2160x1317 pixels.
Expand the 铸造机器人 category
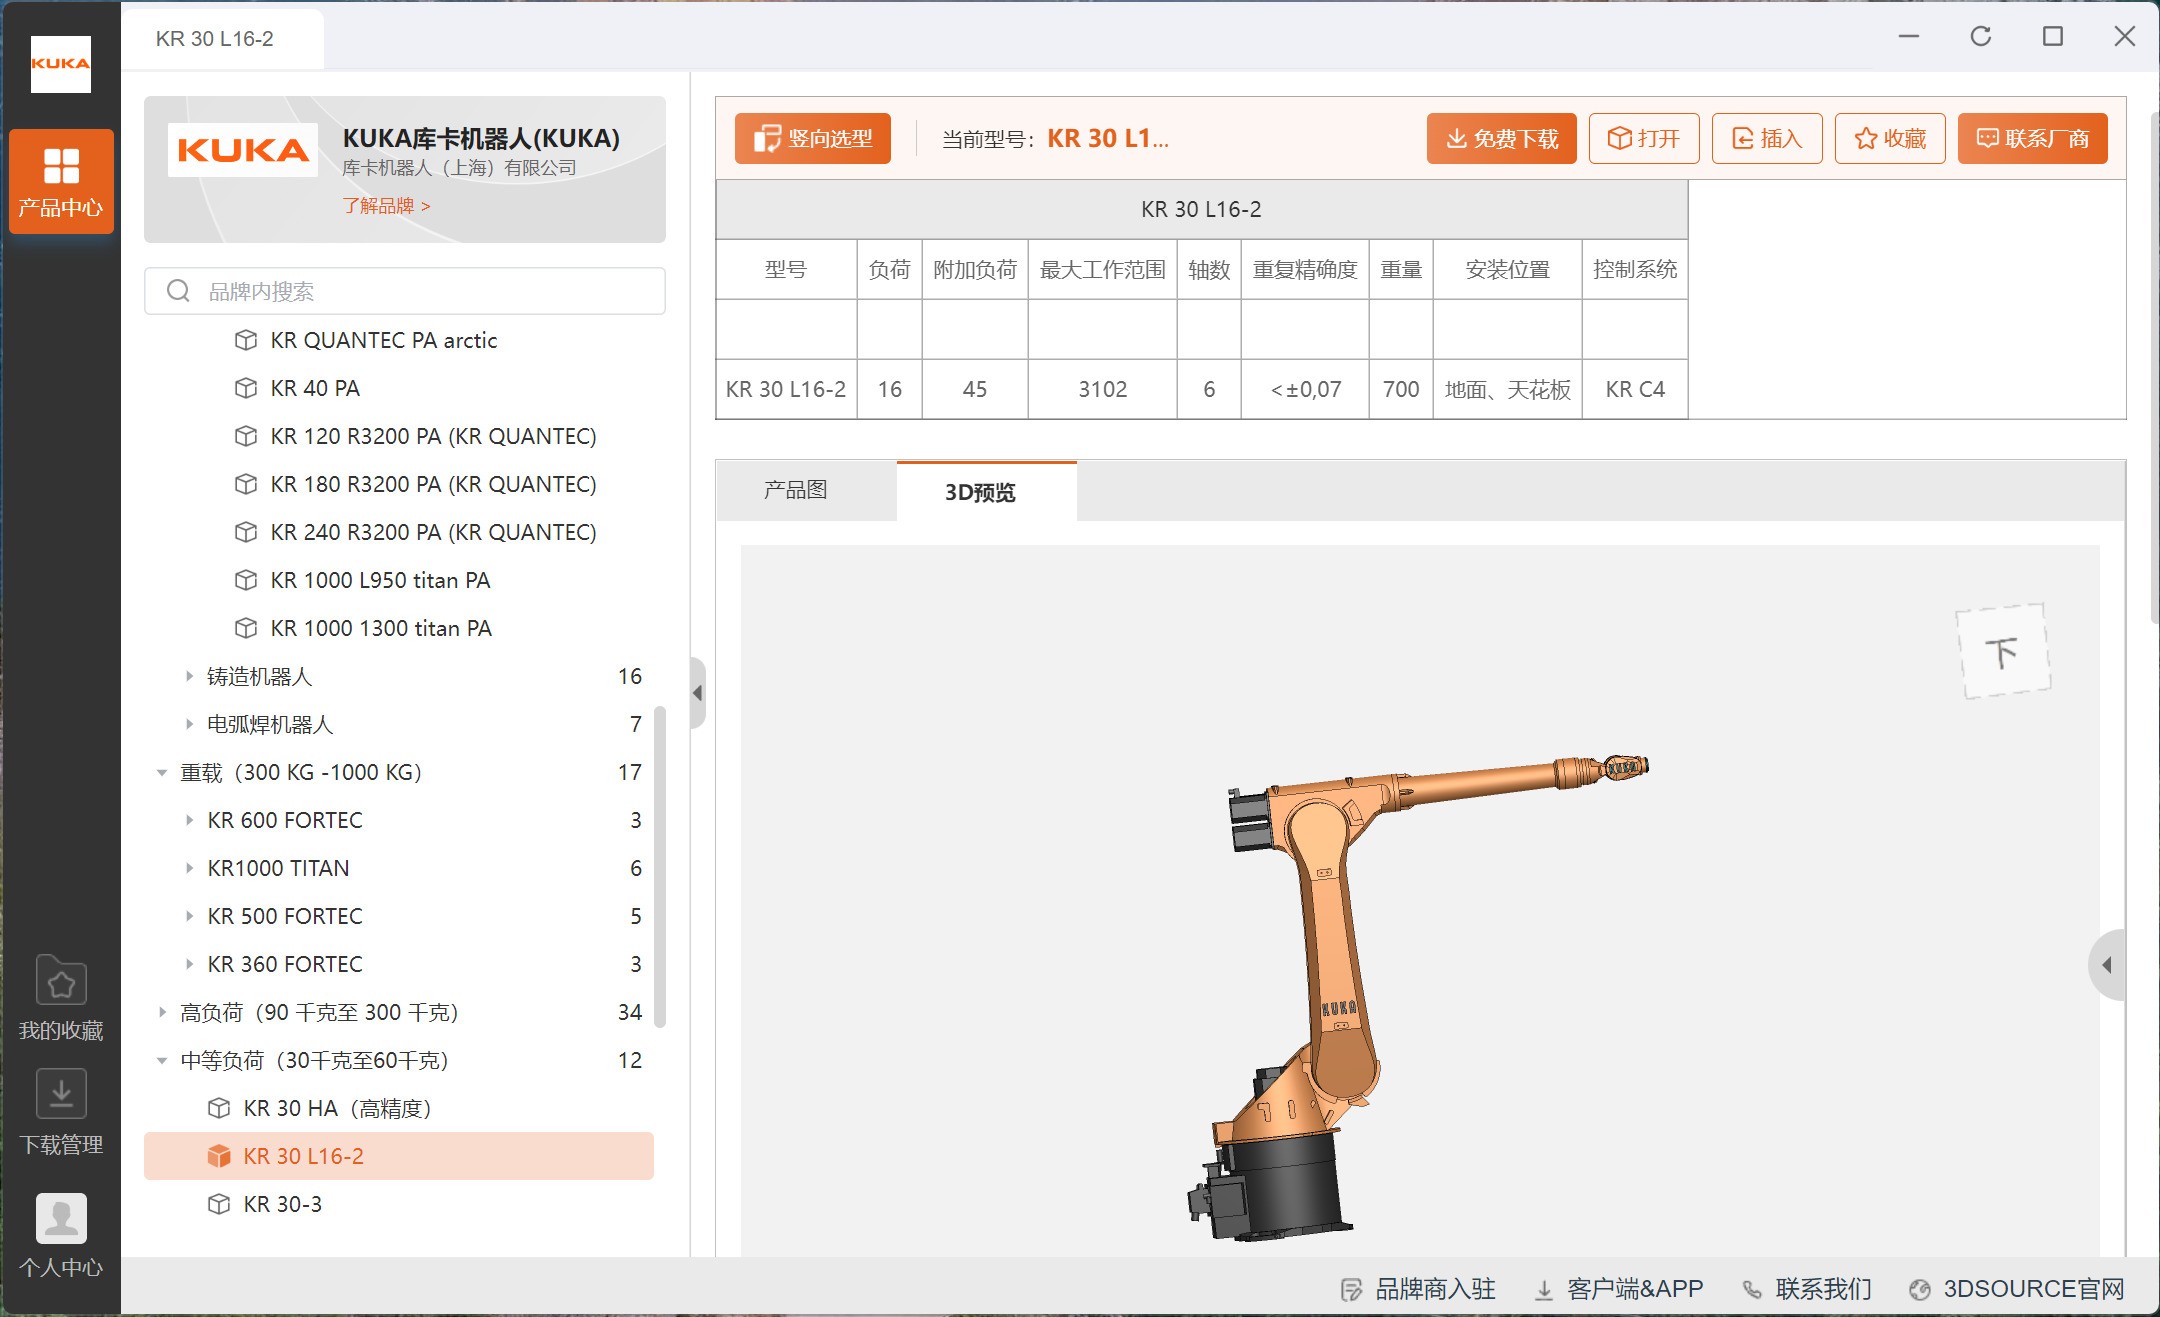pyautogui.click(x=189, y=676)
